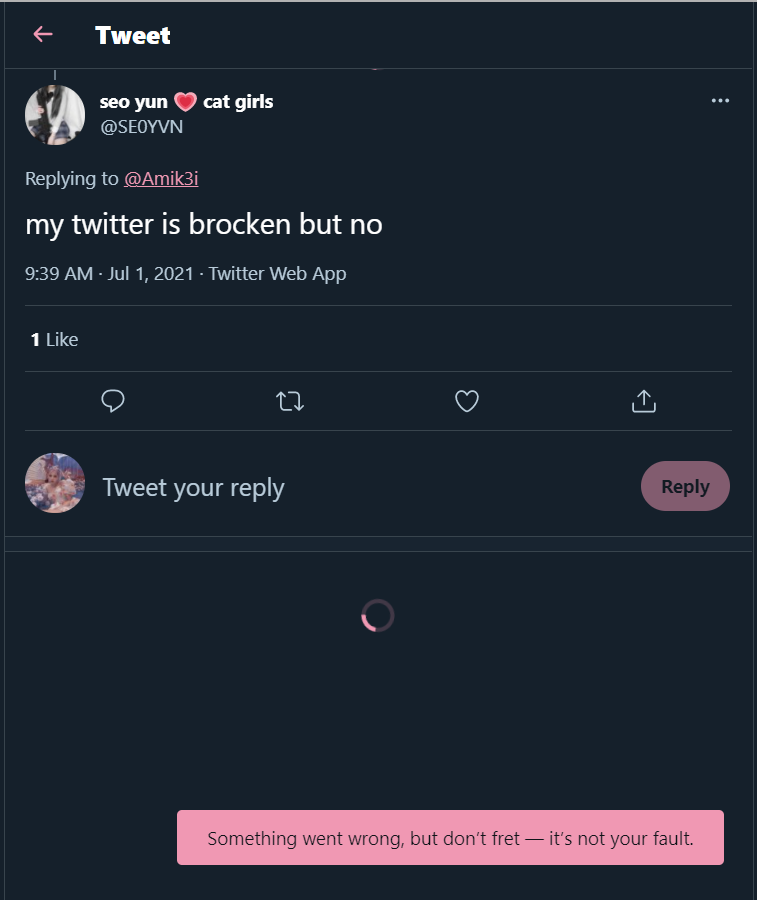
Task: Dismiss the 'Something went wrong' pink toast
Action: click(450, 837)
